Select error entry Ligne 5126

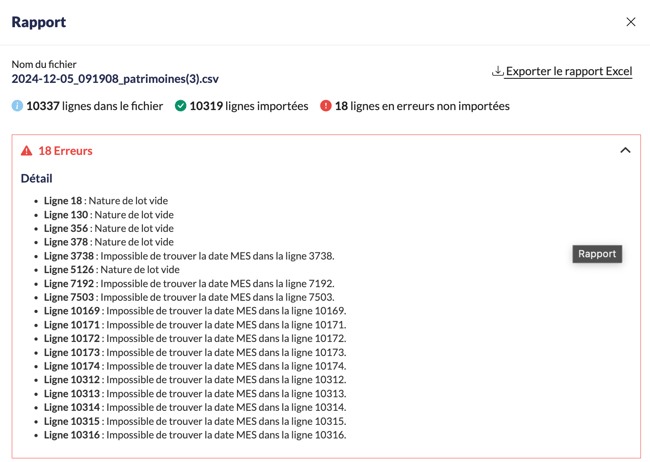point(111,270)
